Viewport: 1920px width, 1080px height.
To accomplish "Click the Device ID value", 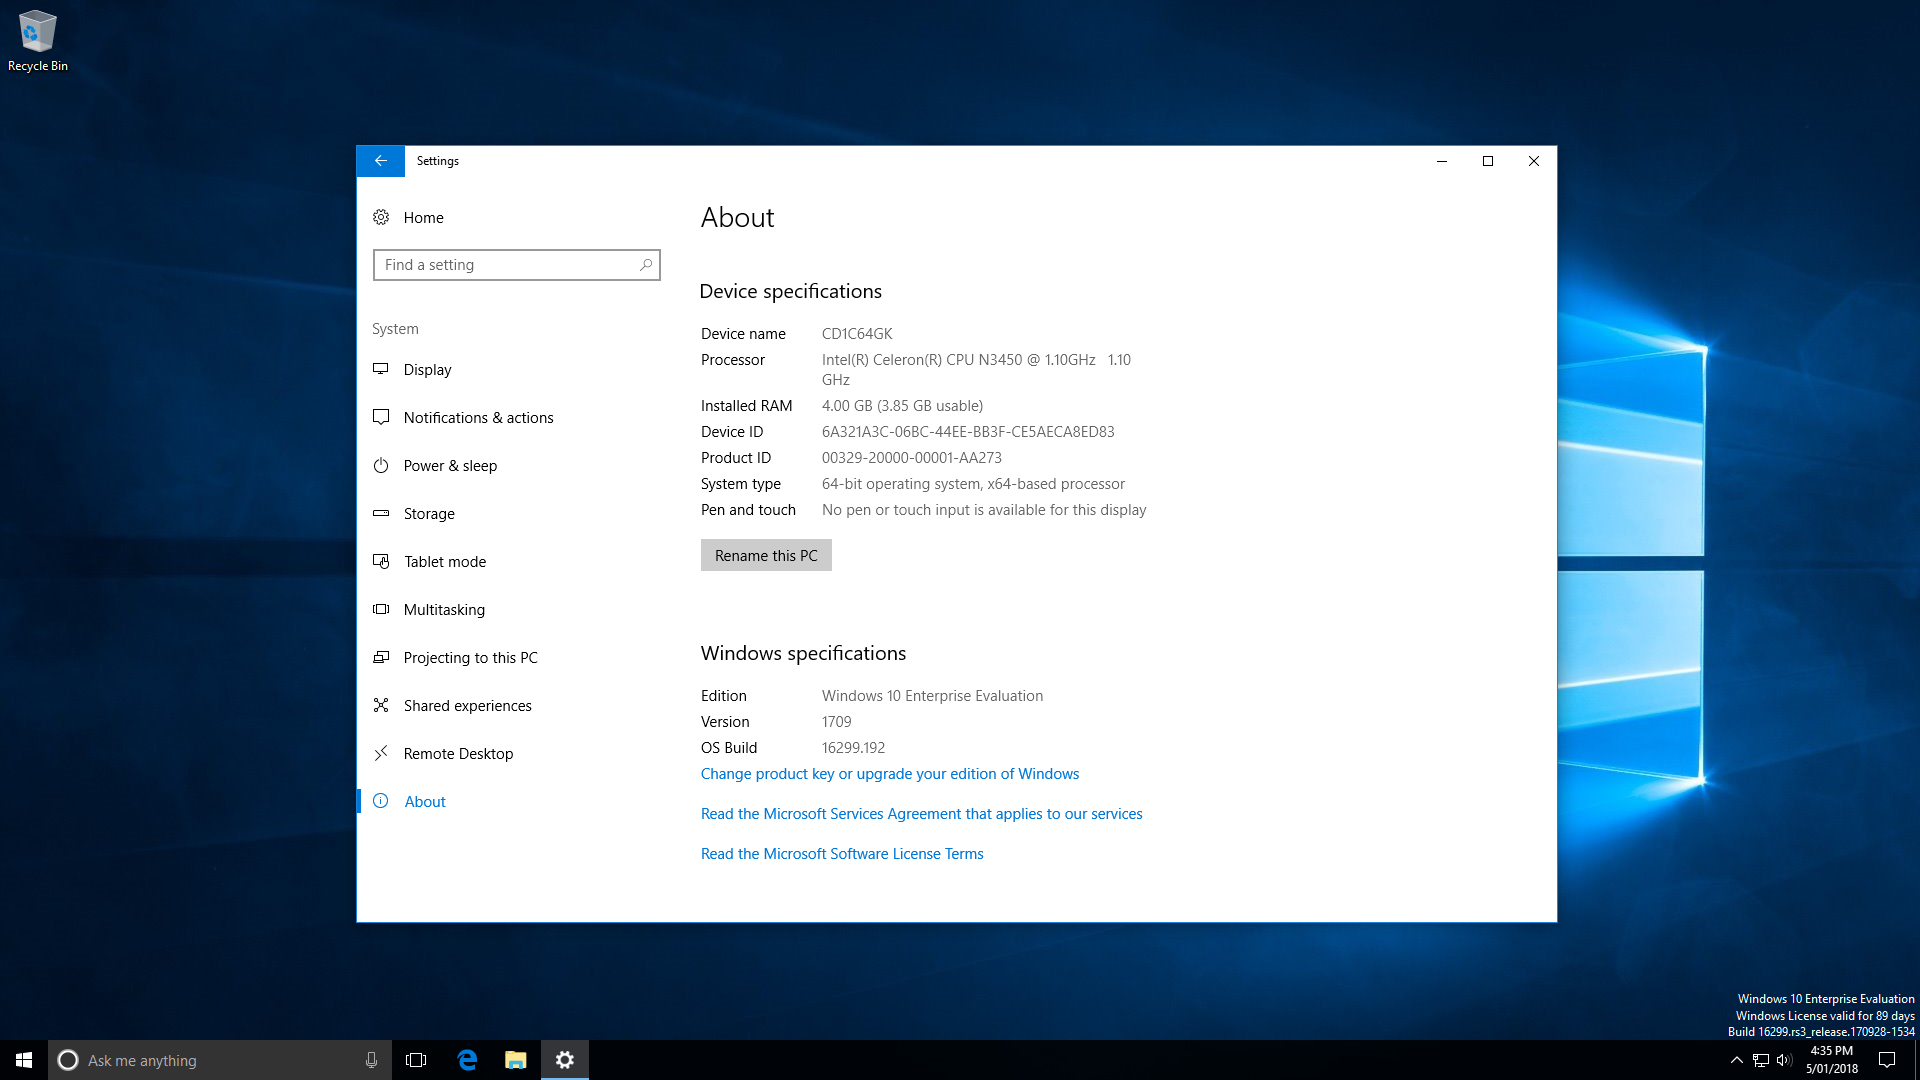I will click(968, 432).
